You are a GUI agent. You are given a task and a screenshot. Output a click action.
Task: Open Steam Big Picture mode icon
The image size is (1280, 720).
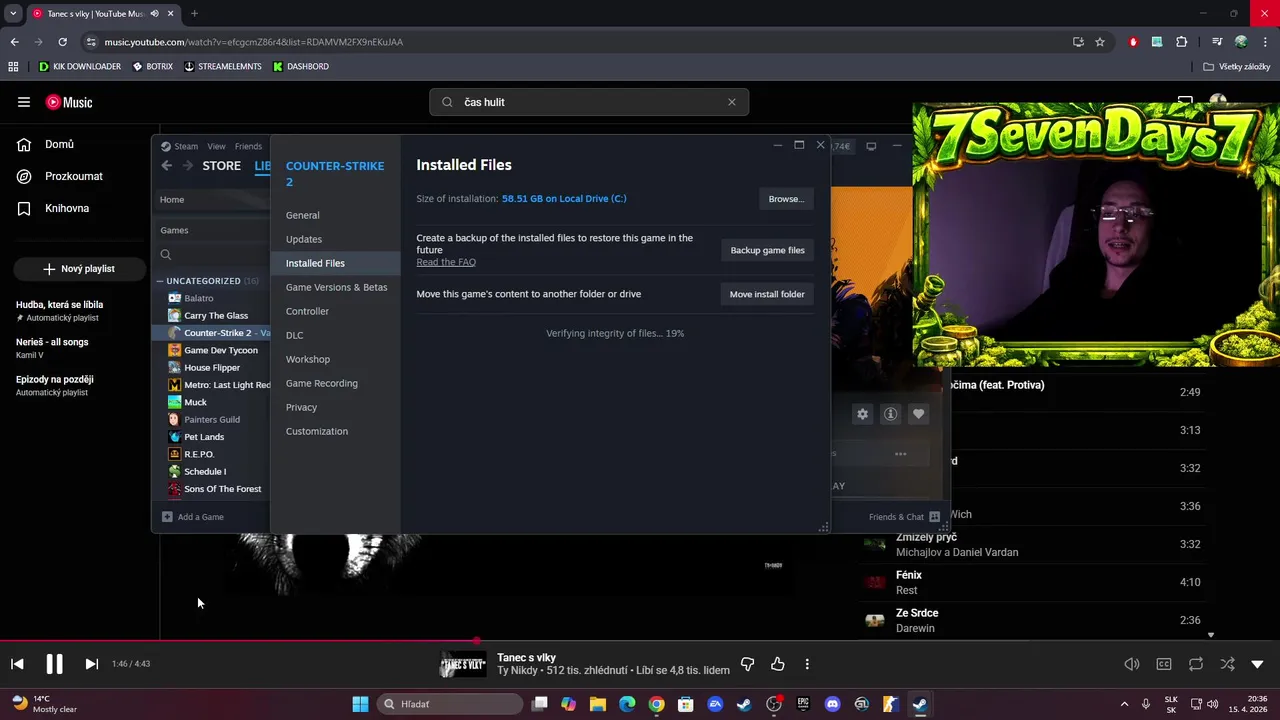871,146
